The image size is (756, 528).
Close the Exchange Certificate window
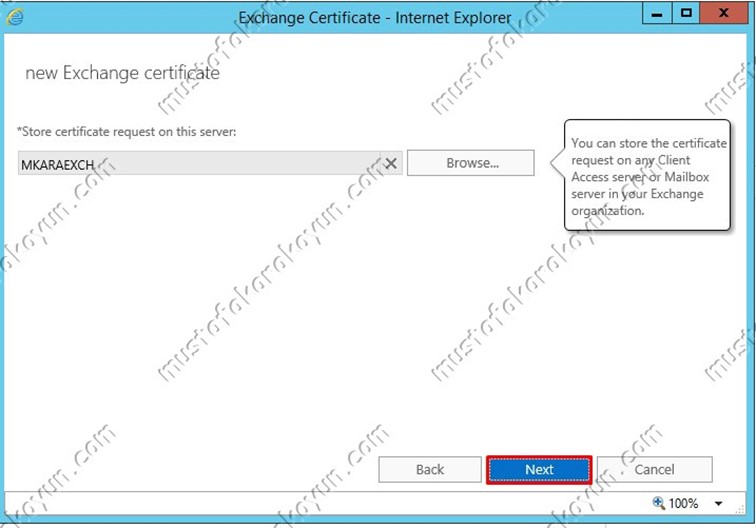tap(723, 13)
